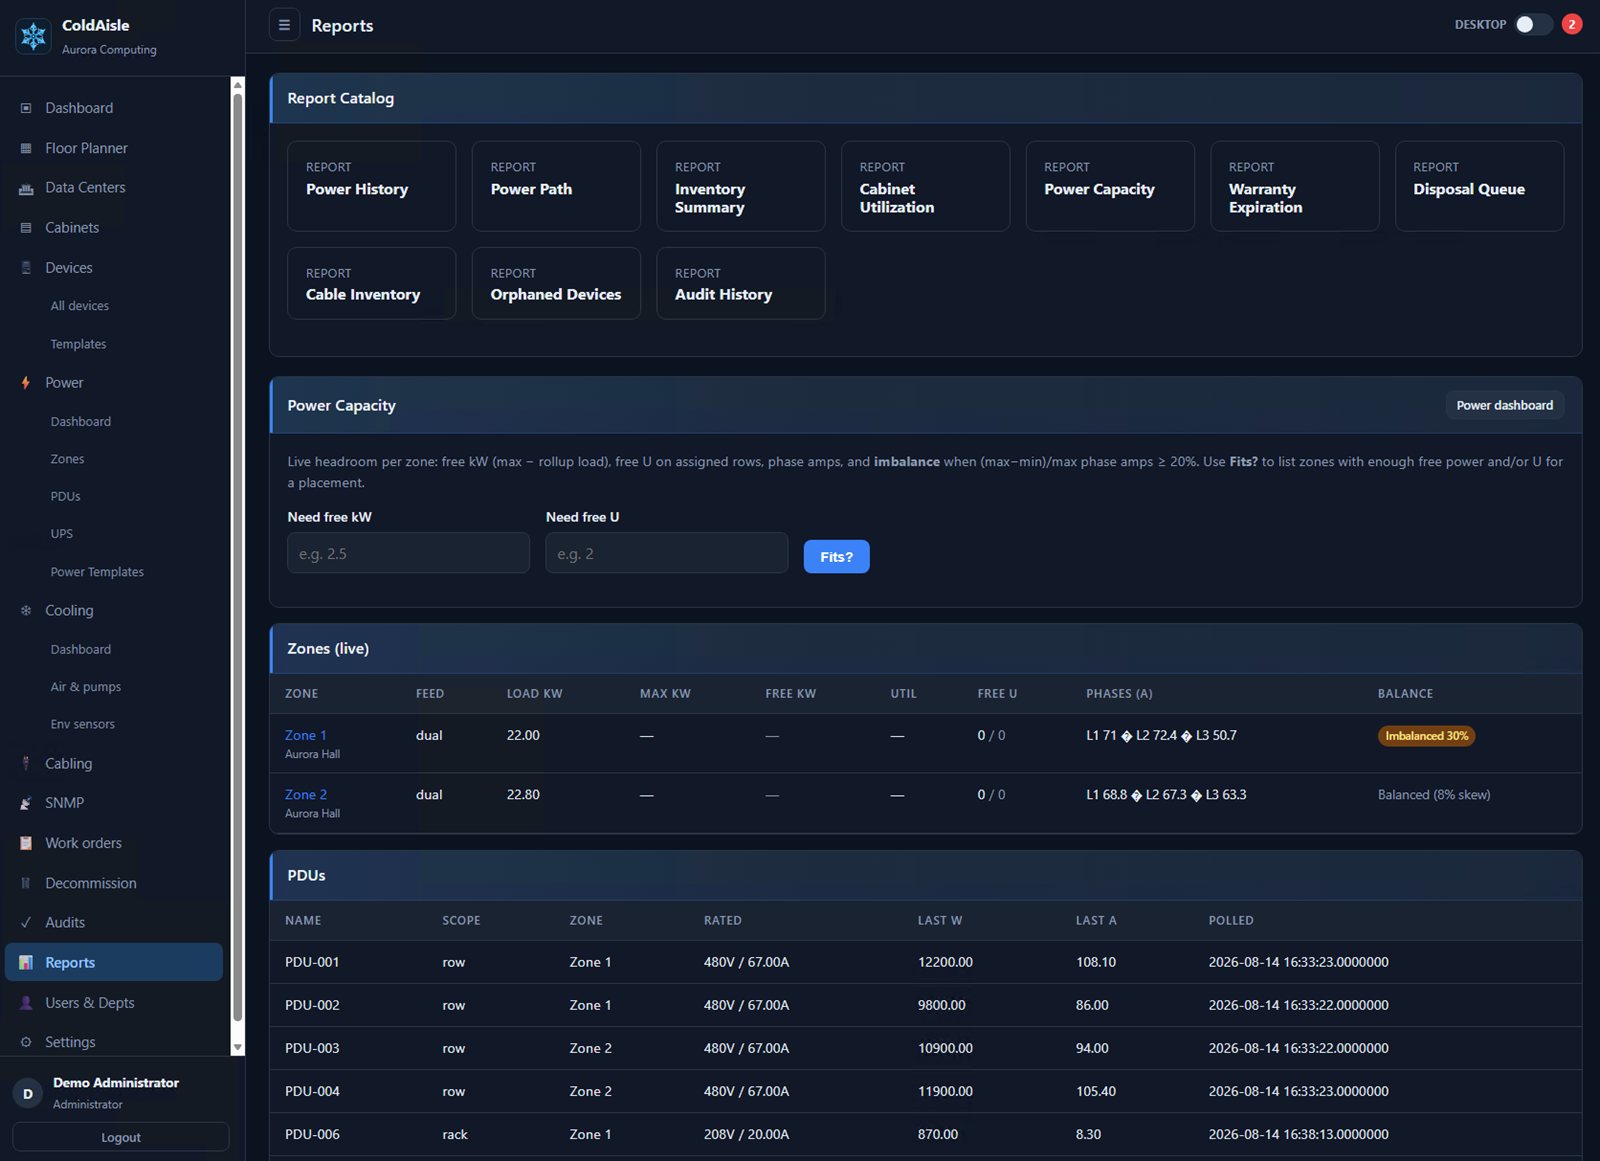Open the Zone 2 link
The image size is (1600, 1161).
(x=306, y=795)
